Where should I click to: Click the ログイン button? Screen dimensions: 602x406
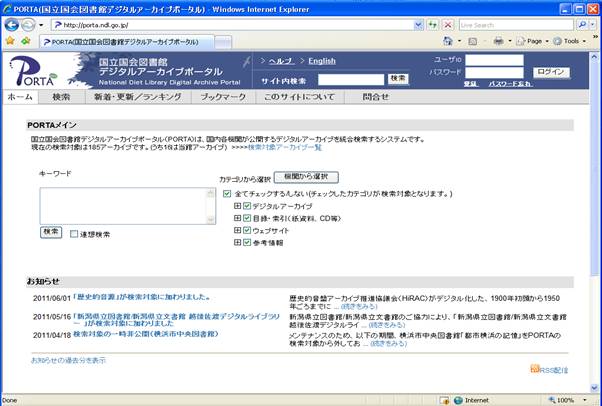[551, 72]
